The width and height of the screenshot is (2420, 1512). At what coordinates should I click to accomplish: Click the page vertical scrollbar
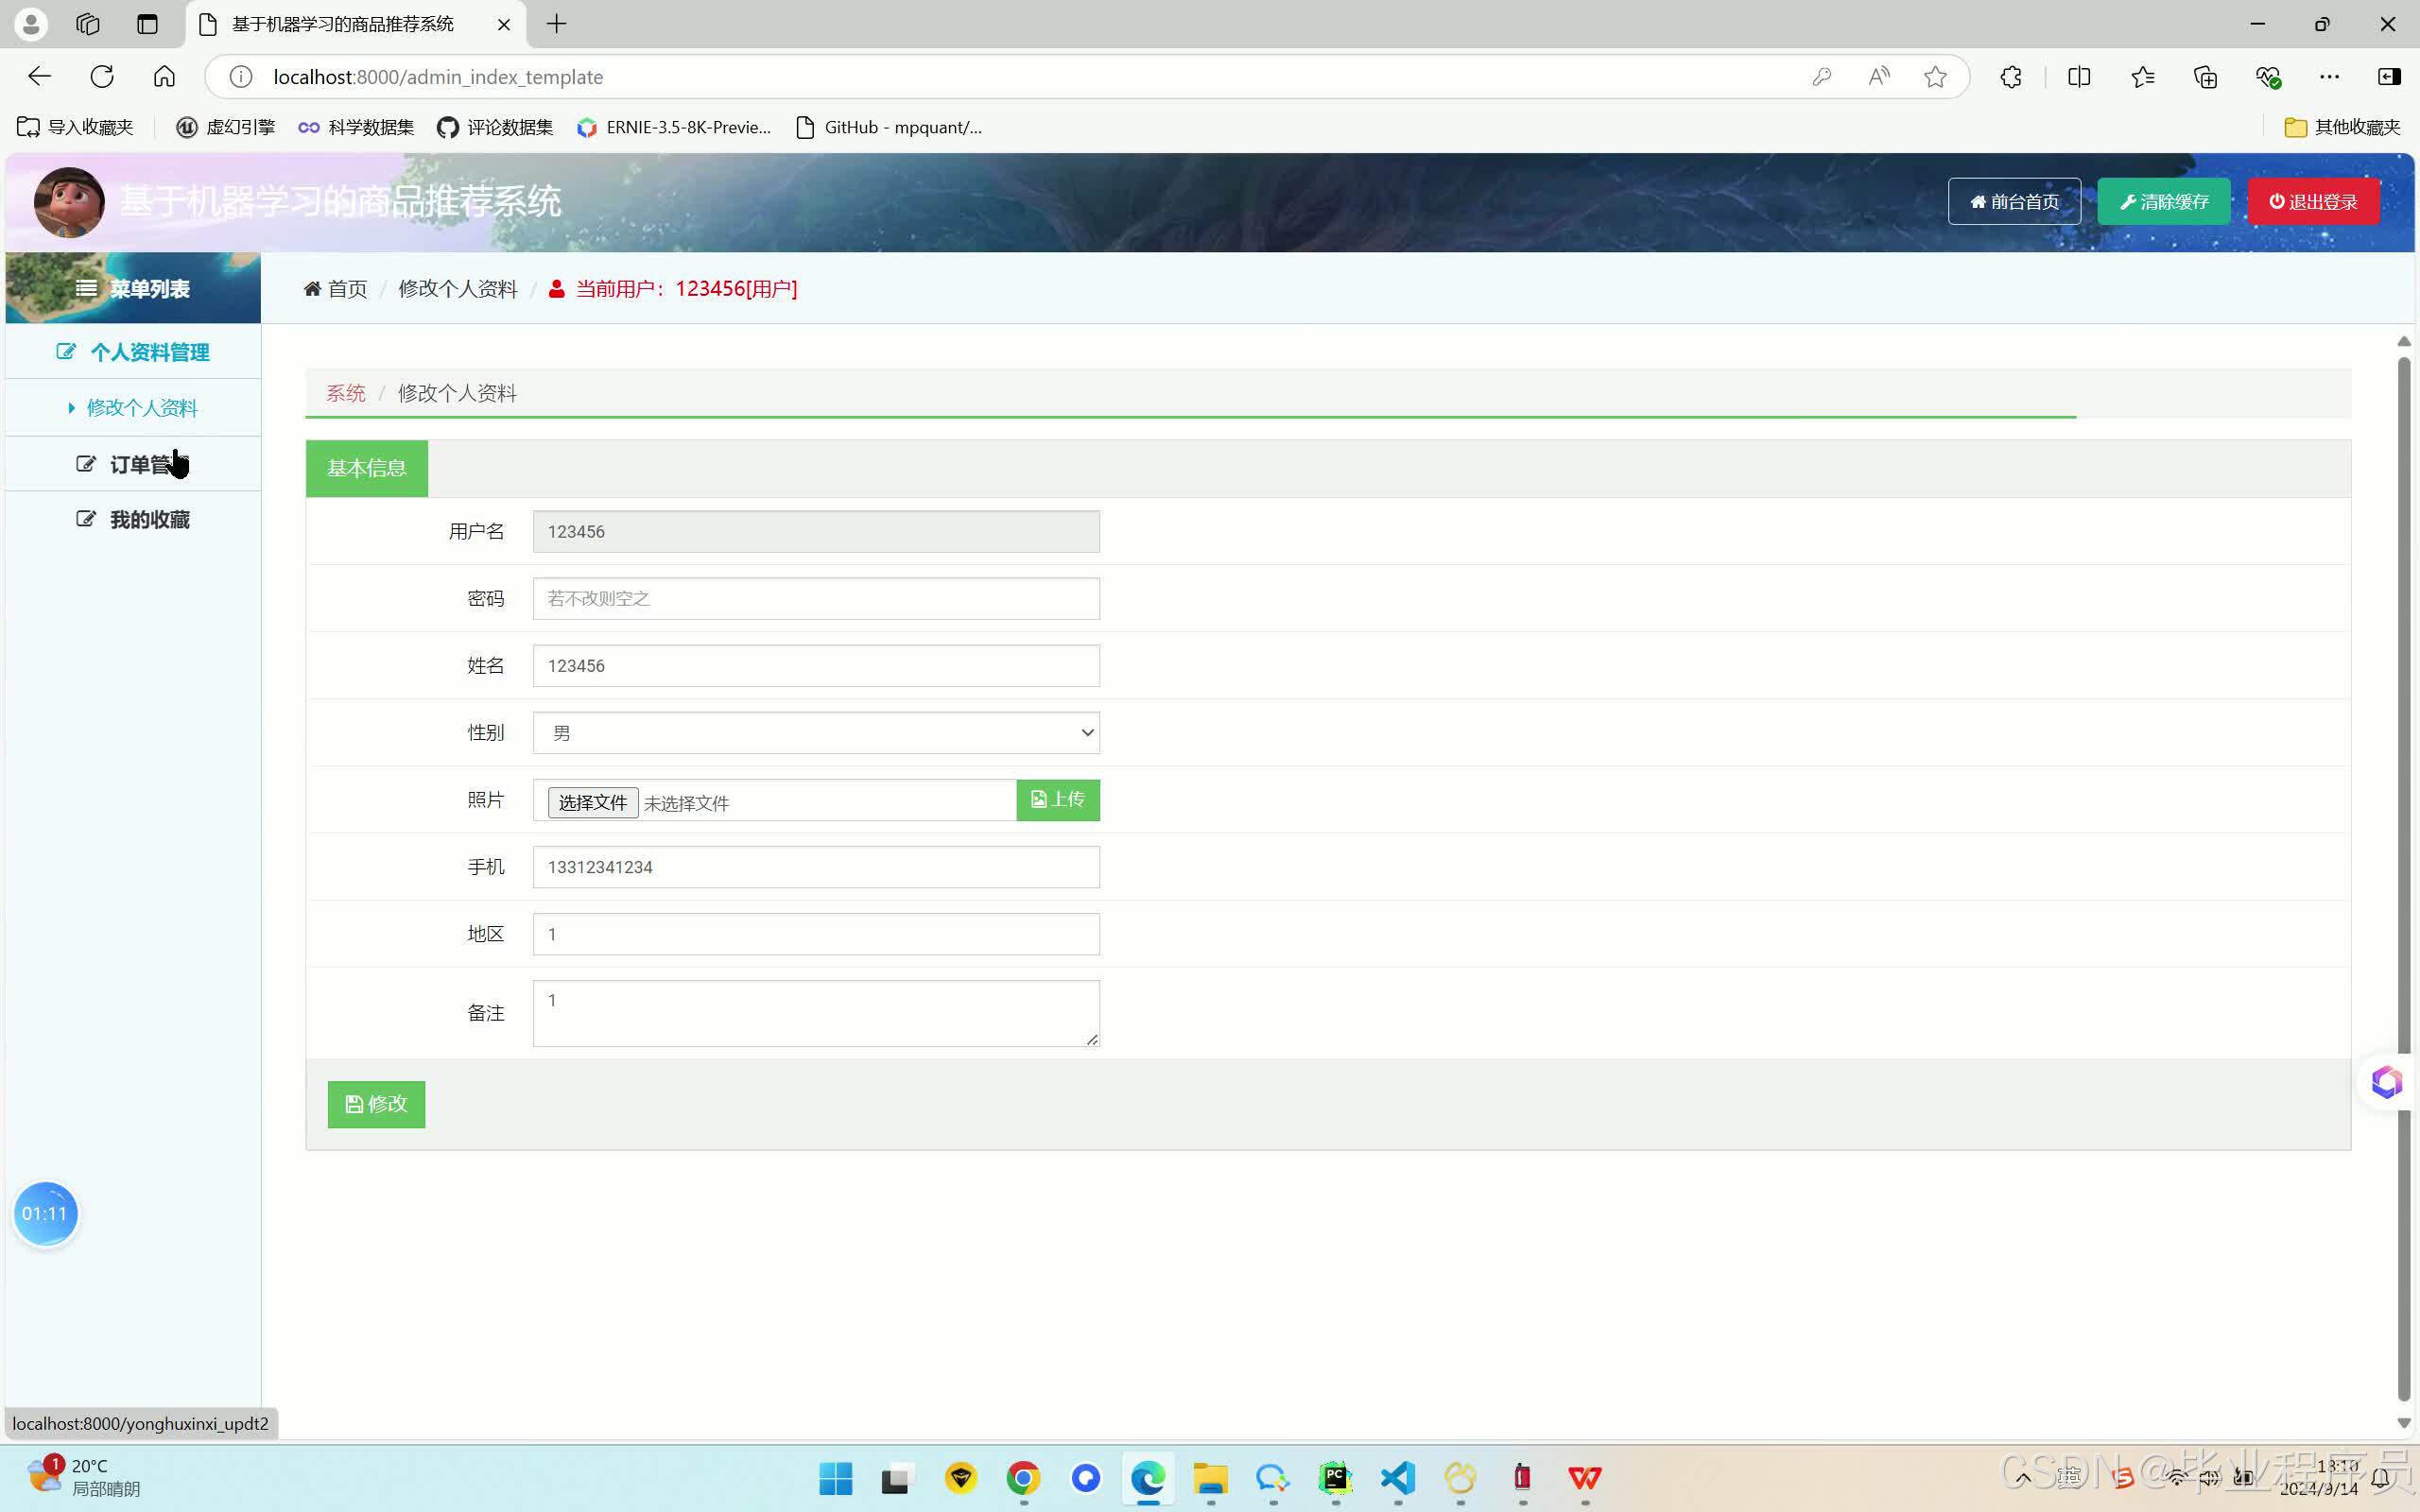coord(2404,880)
